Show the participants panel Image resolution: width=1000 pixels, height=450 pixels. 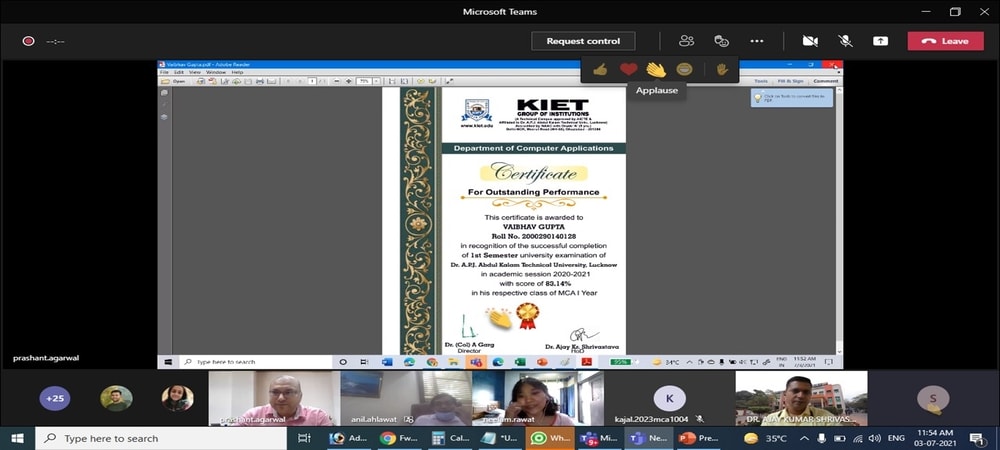pyautogui.click(x=686, y=41)
